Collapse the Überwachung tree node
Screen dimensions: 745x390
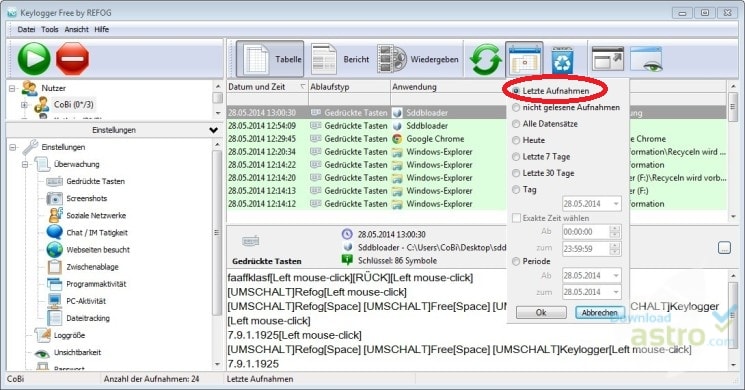(x=25, y=165)
